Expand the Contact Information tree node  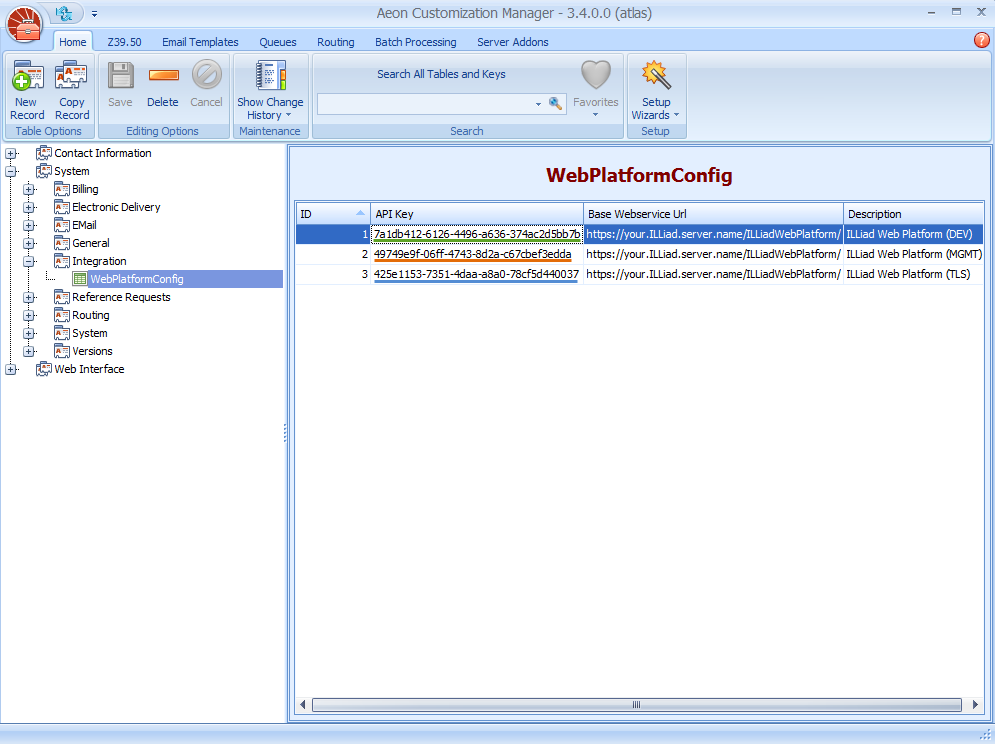click(x=11, y=153)
